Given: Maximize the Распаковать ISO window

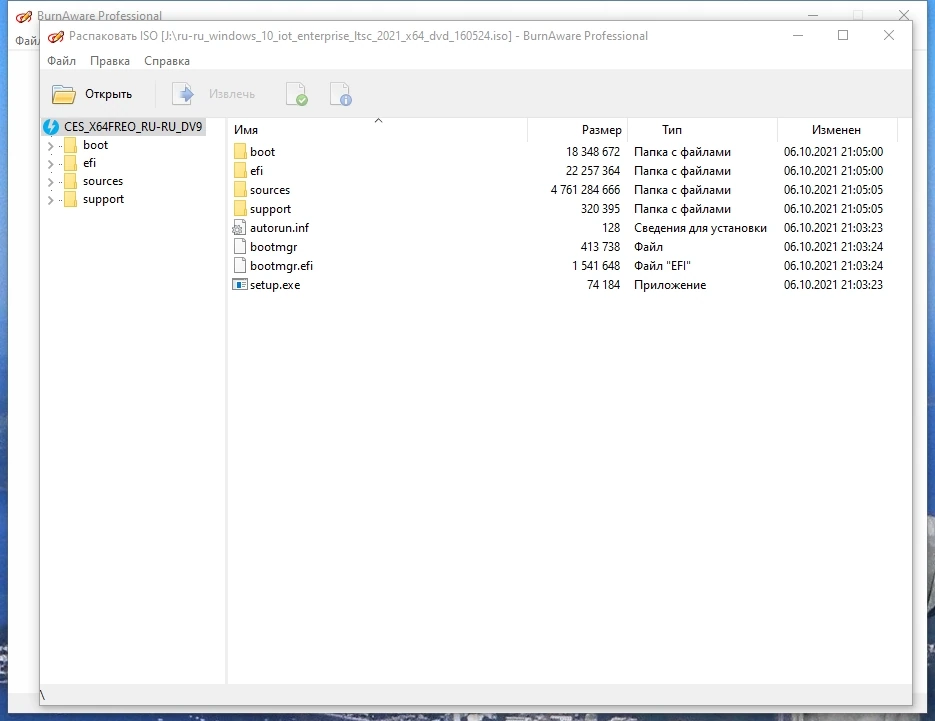Looking at the screenshot, I should tap(843, 35).
